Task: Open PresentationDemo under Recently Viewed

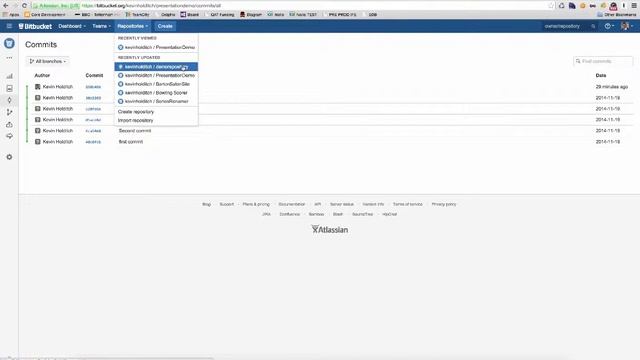Action: click(x=156, y=47)
